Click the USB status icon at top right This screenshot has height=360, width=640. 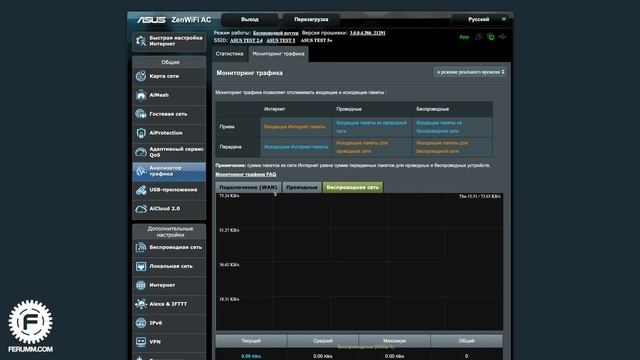[502, 37]
